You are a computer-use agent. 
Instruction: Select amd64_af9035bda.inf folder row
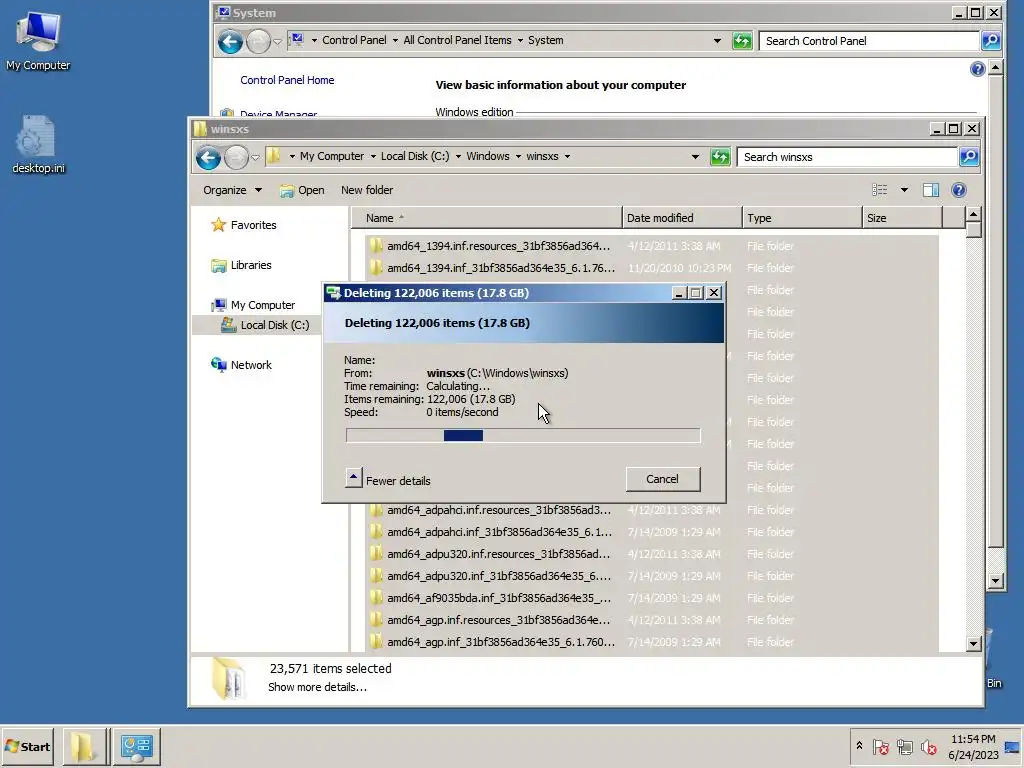pyautogui.click(x=652, y=598)
